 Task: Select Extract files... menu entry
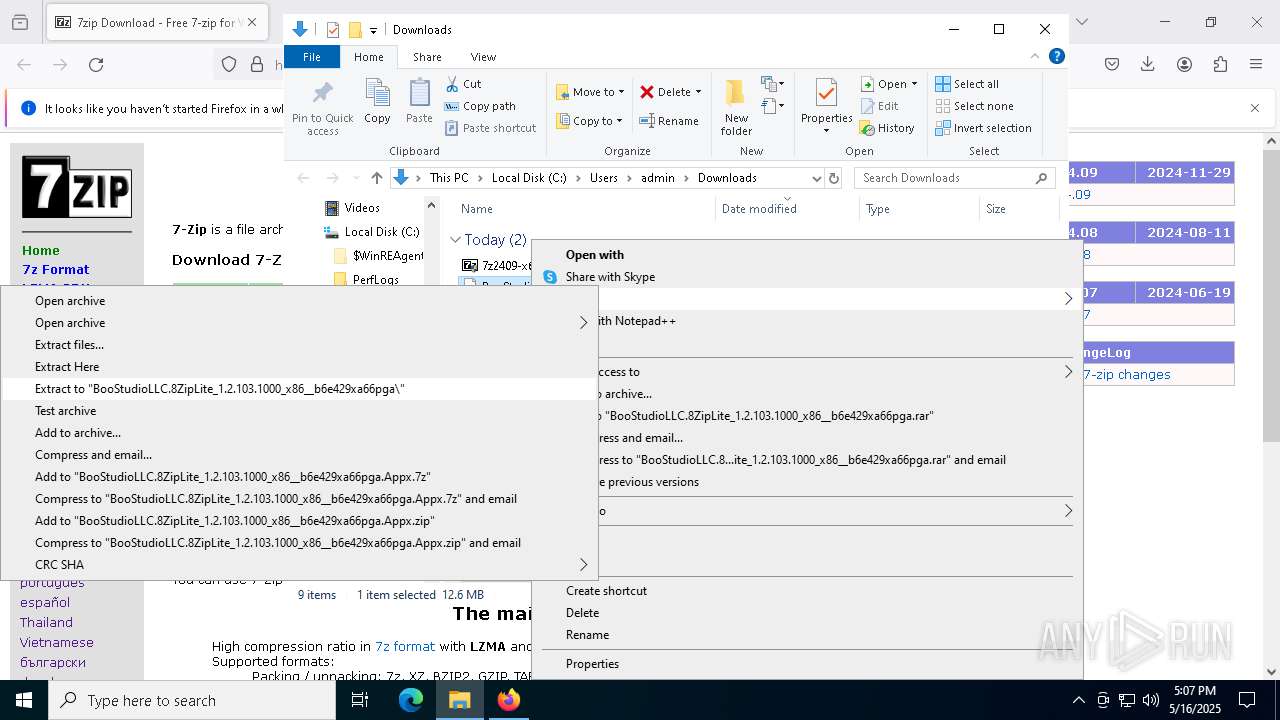click(300, 345)
